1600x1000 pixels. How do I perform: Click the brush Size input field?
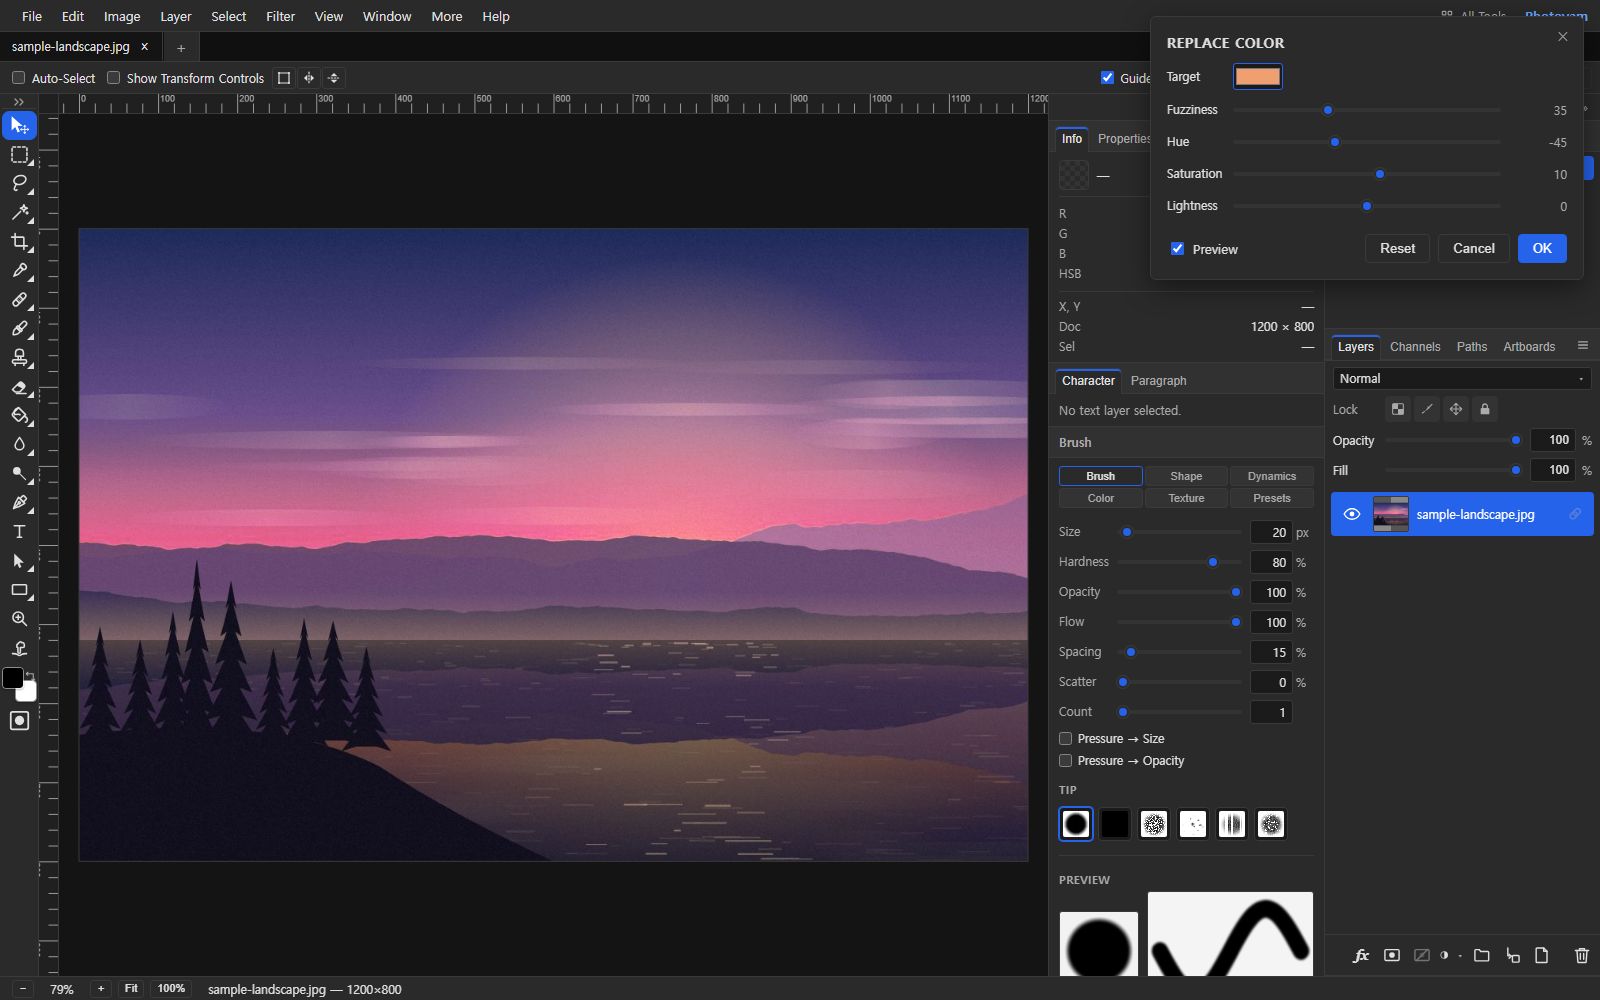tap(1271, 533)
